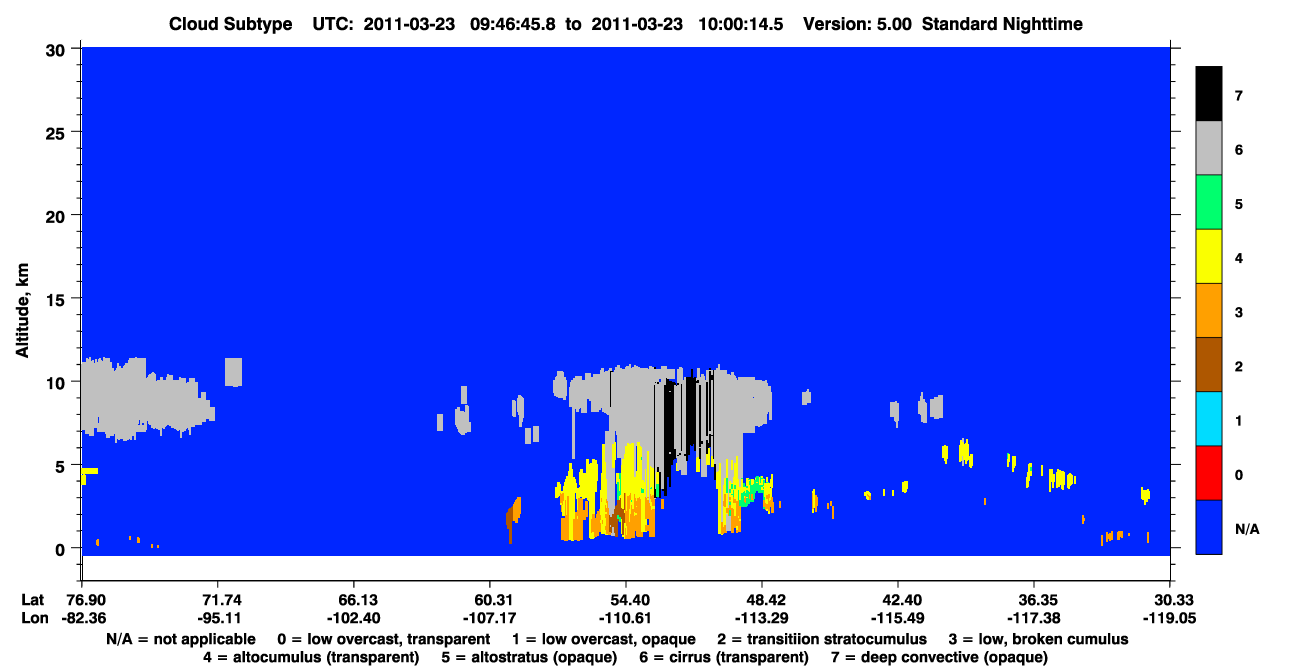Click longitude value '-107.17'
The image size is (1300, 667).
click(490, 617)
